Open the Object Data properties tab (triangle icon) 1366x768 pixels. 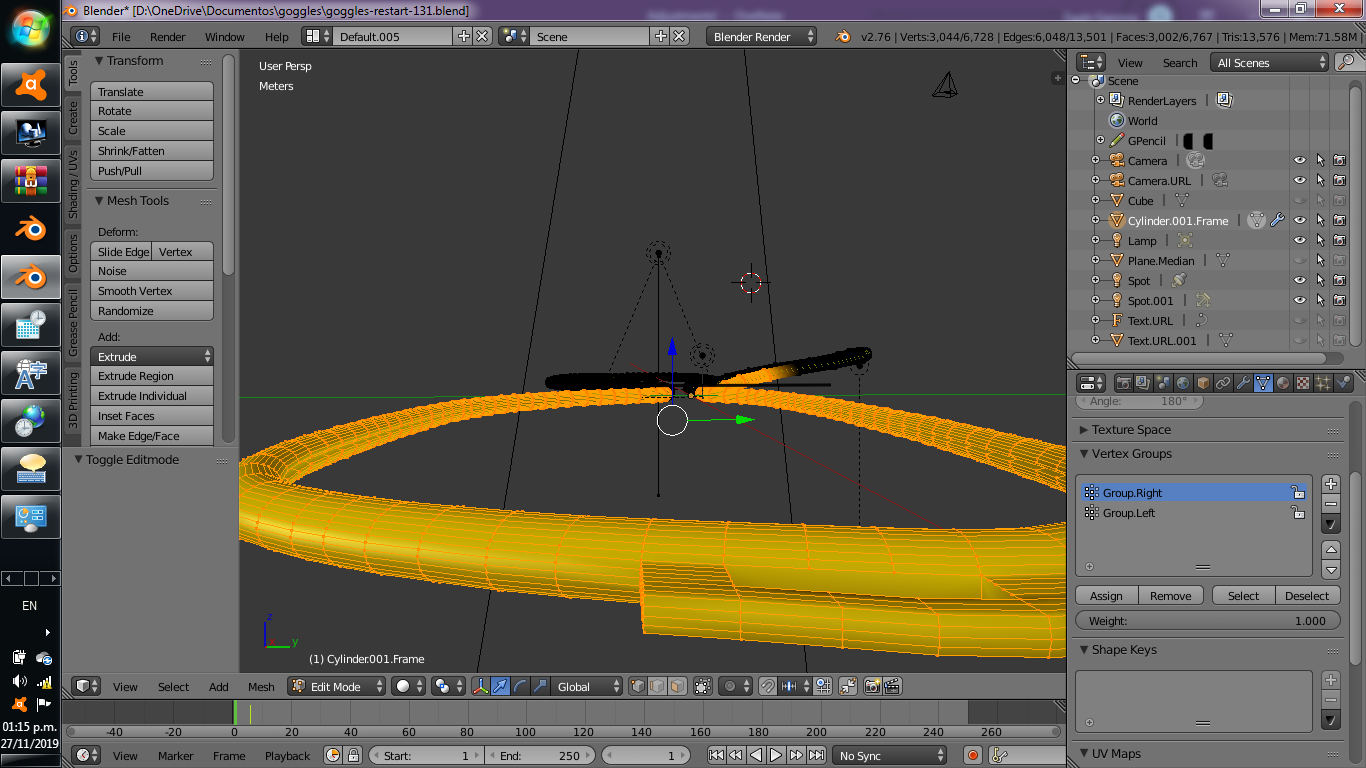[1263, 383]
